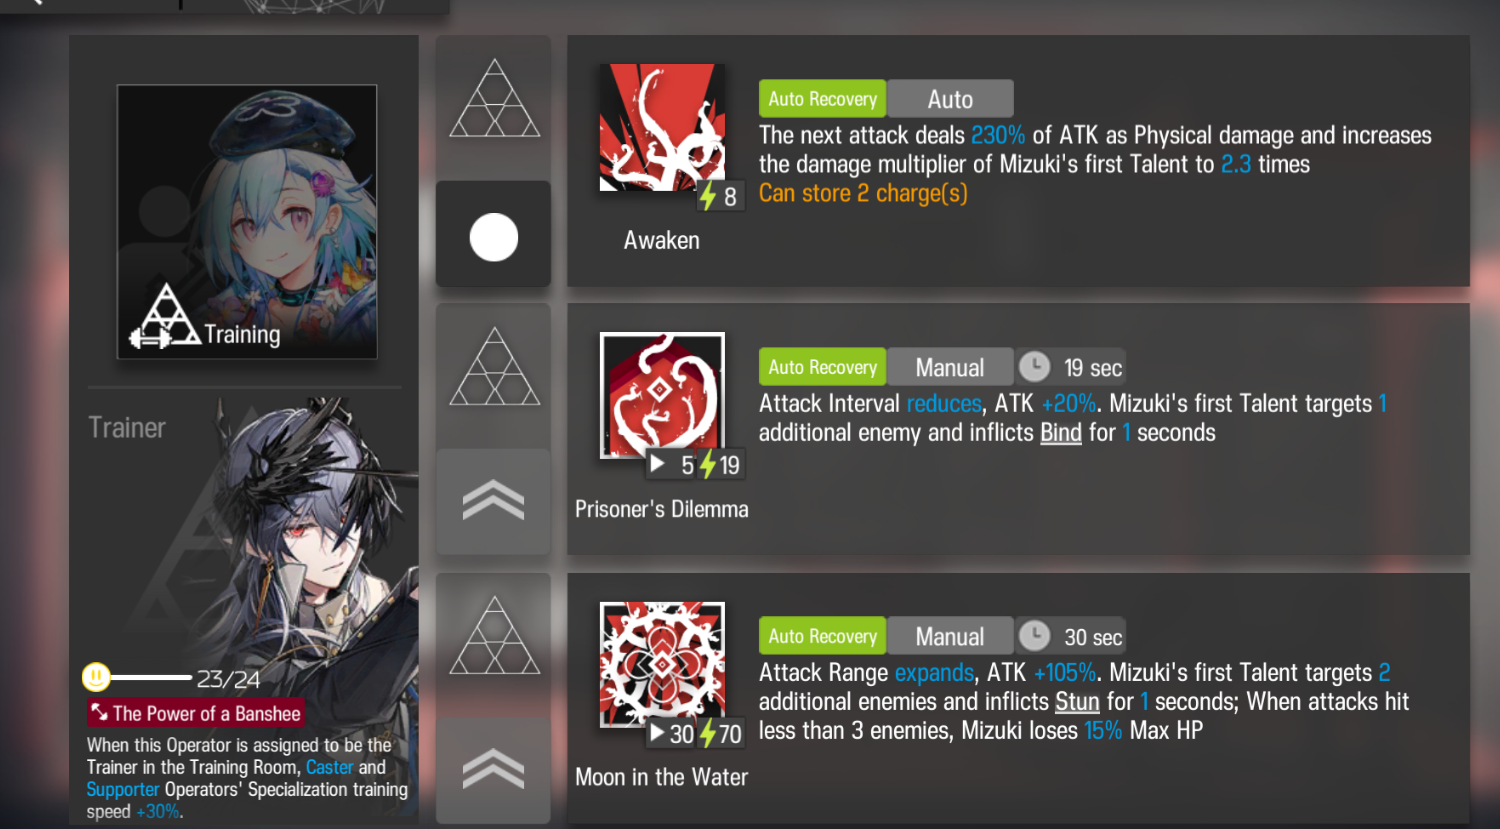Viewport: 1500px width, 829px height.
Task: Toggle the Manual tag on Prisoner's Dilemma
Action: point(950,367)
